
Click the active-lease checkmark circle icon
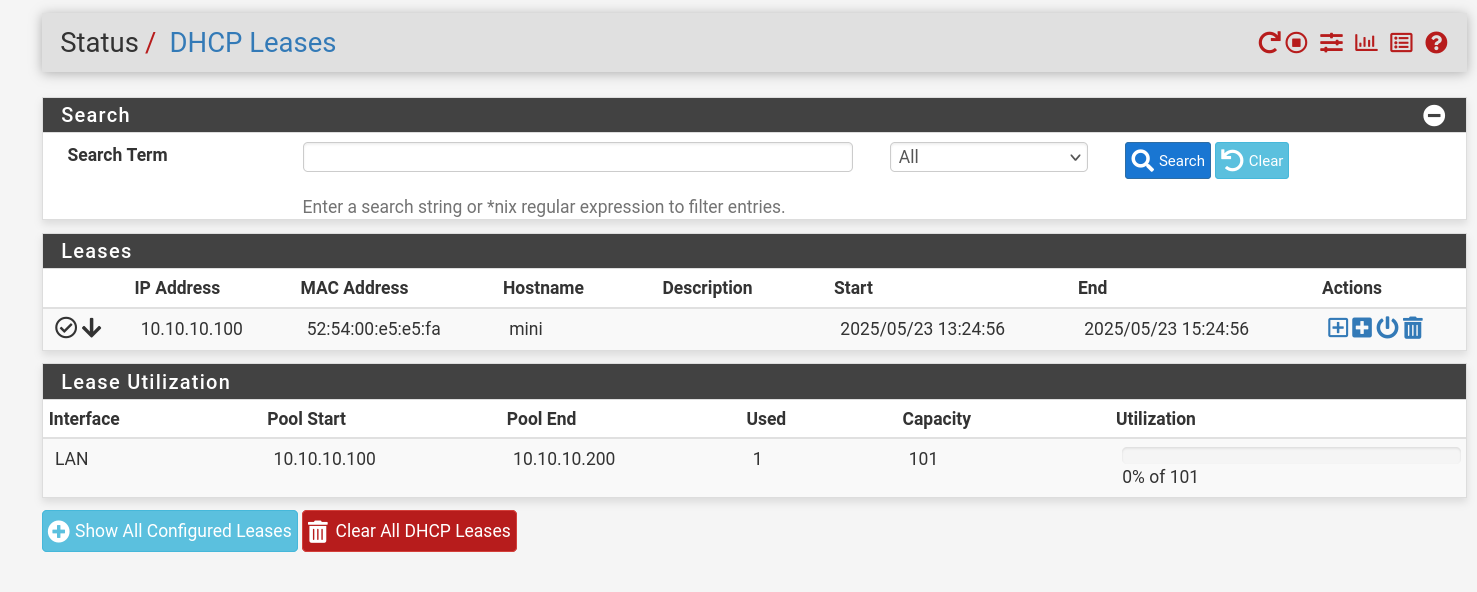pyautogui.click(x=66, y=328)
